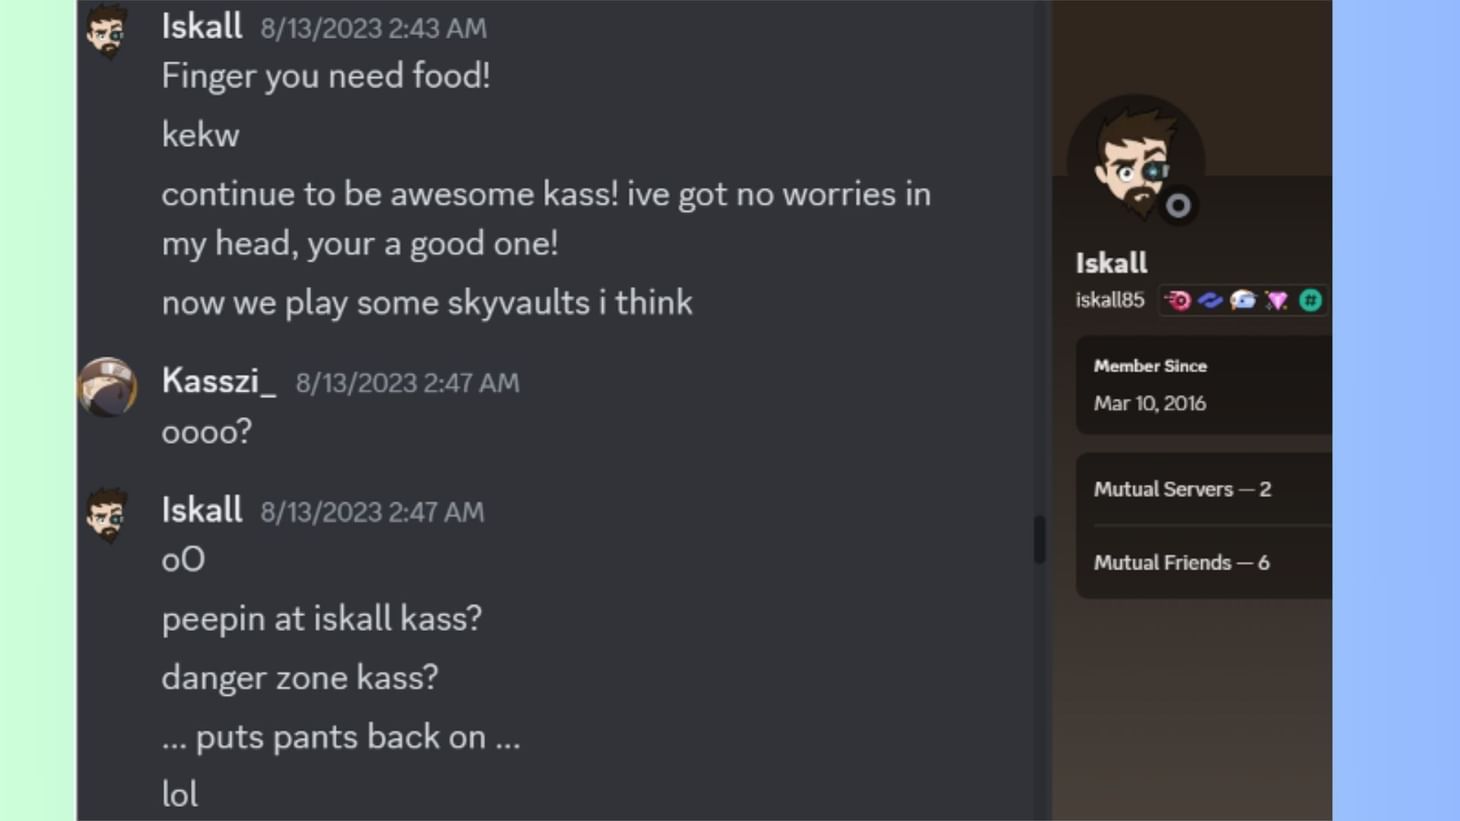Click Iskall's avatar beside the 2:43 AM message
Screen dimensions: 1460x821
click(107, 30)
